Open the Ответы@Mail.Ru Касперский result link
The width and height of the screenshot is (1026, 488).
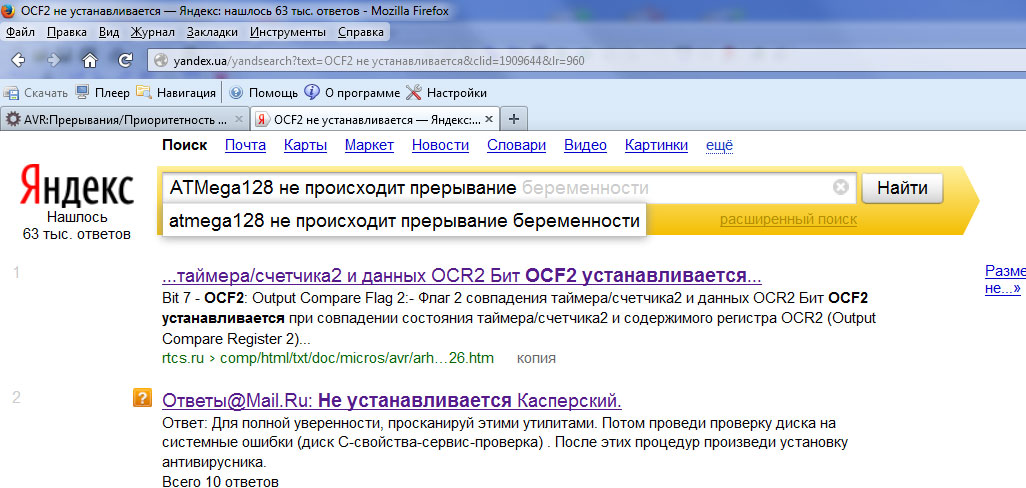pos(391,400)
